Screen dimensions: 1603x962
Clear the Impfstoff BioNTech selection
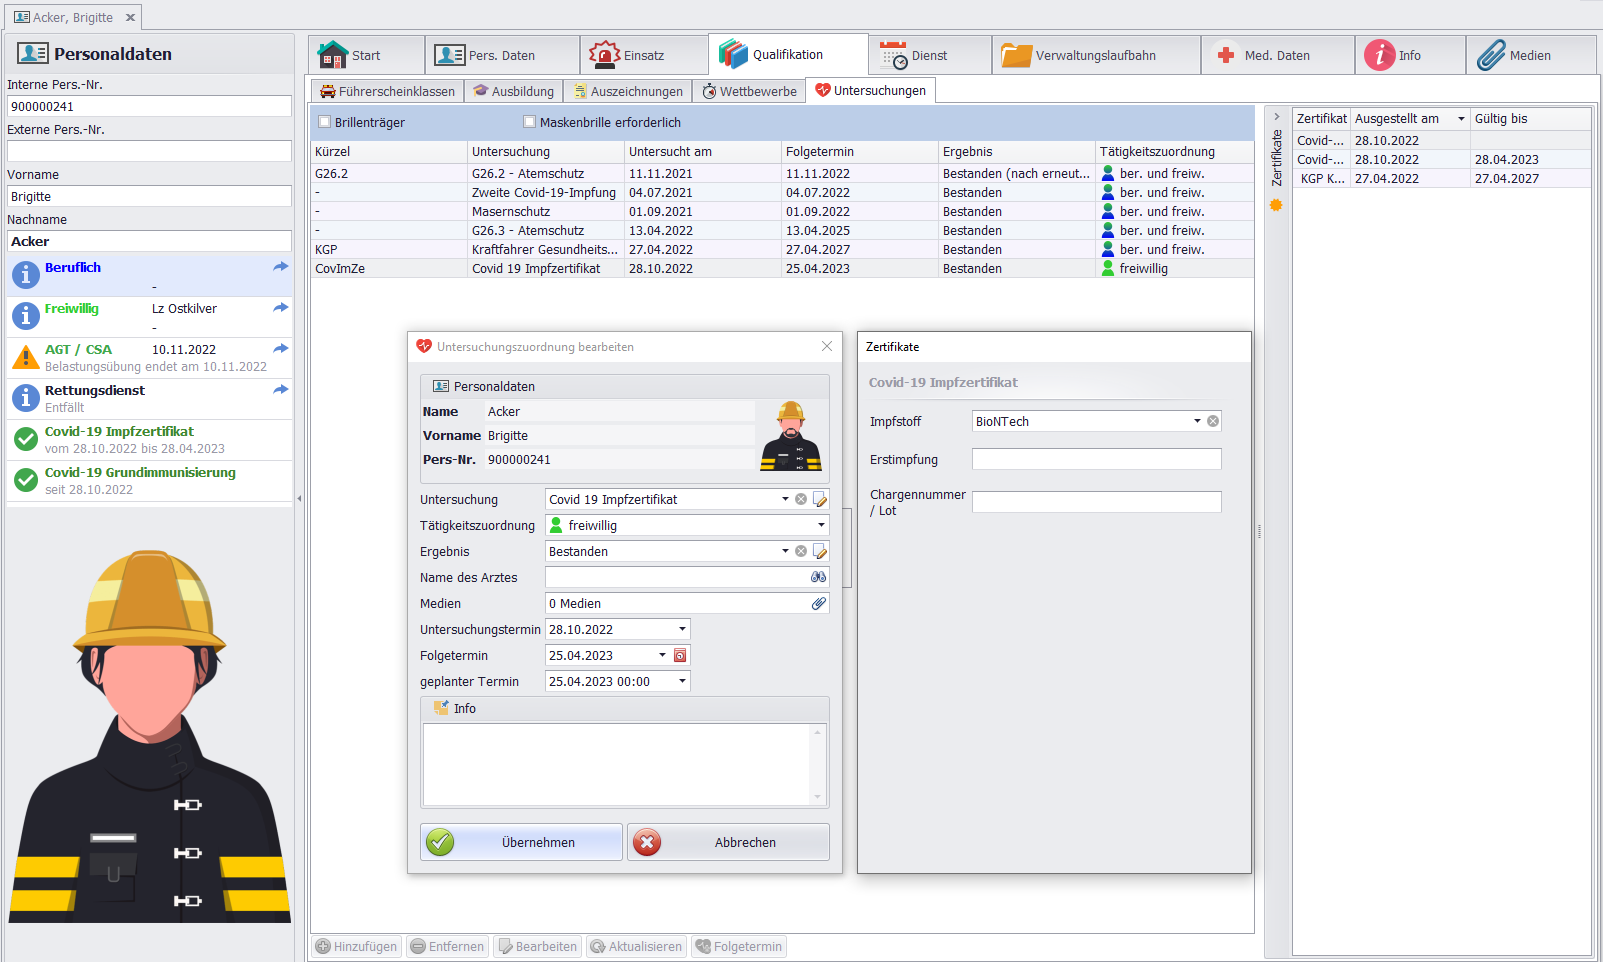tap(1213, 421)
